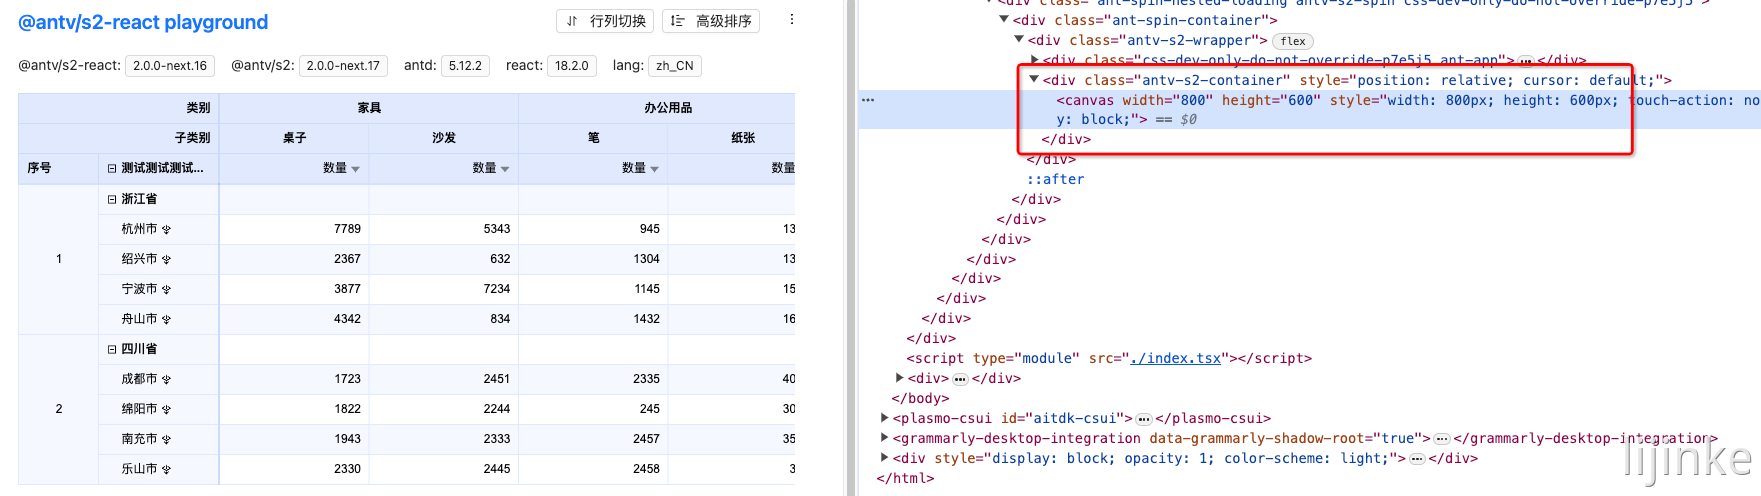Screen dimensions: 1761x496
Task: Click sort arrow in 桌子 数量 column
Action: 355,169
